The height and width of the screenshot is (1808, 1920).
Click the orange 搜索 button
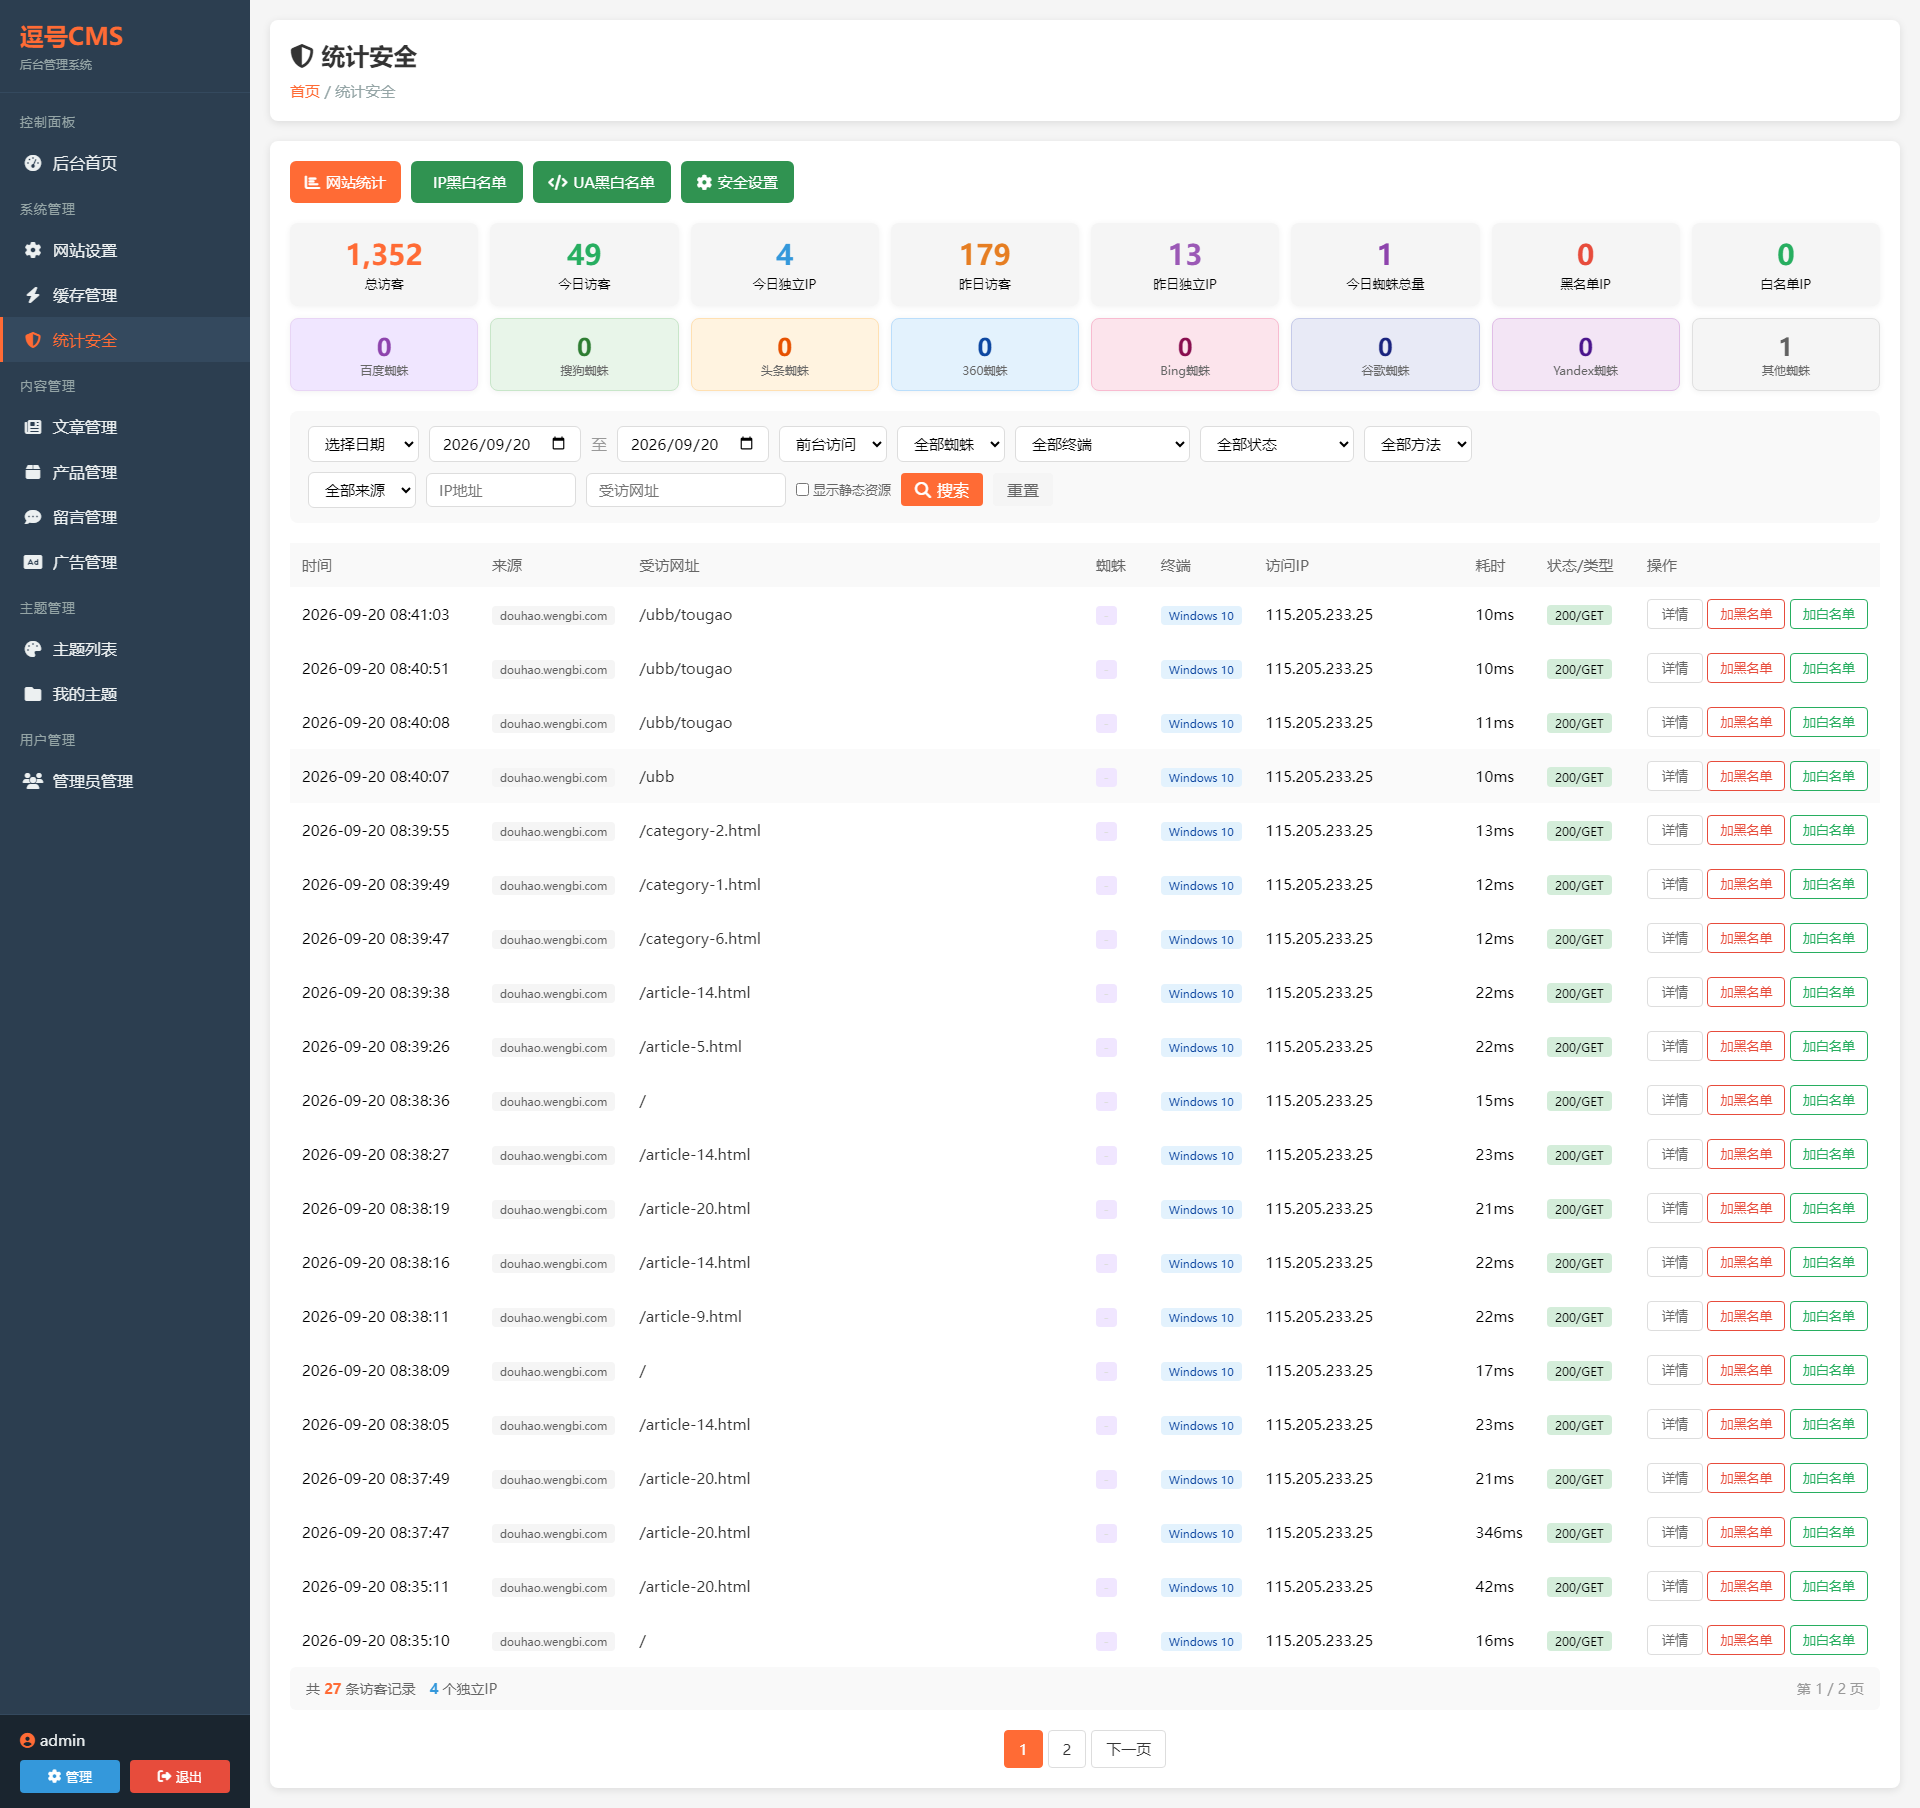[942, 490]
